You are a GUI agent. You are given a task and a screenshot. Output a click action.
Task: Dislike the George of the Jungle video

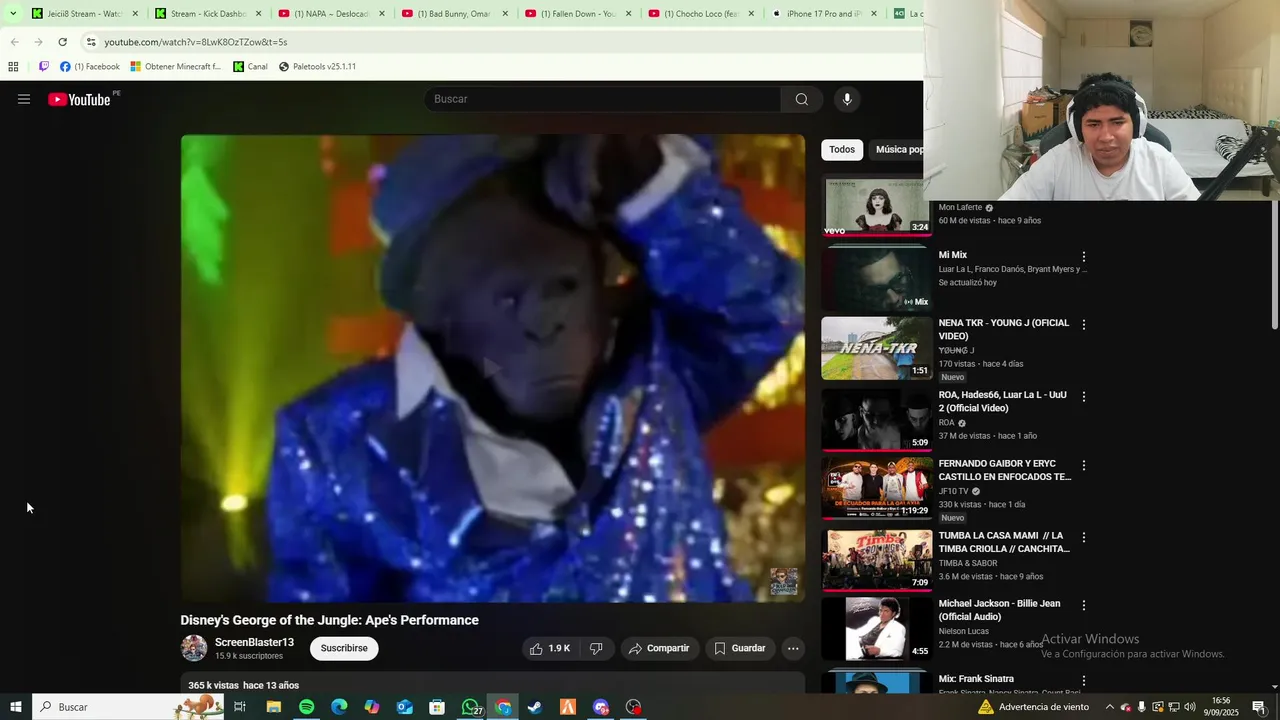click(x=596, y=648)
